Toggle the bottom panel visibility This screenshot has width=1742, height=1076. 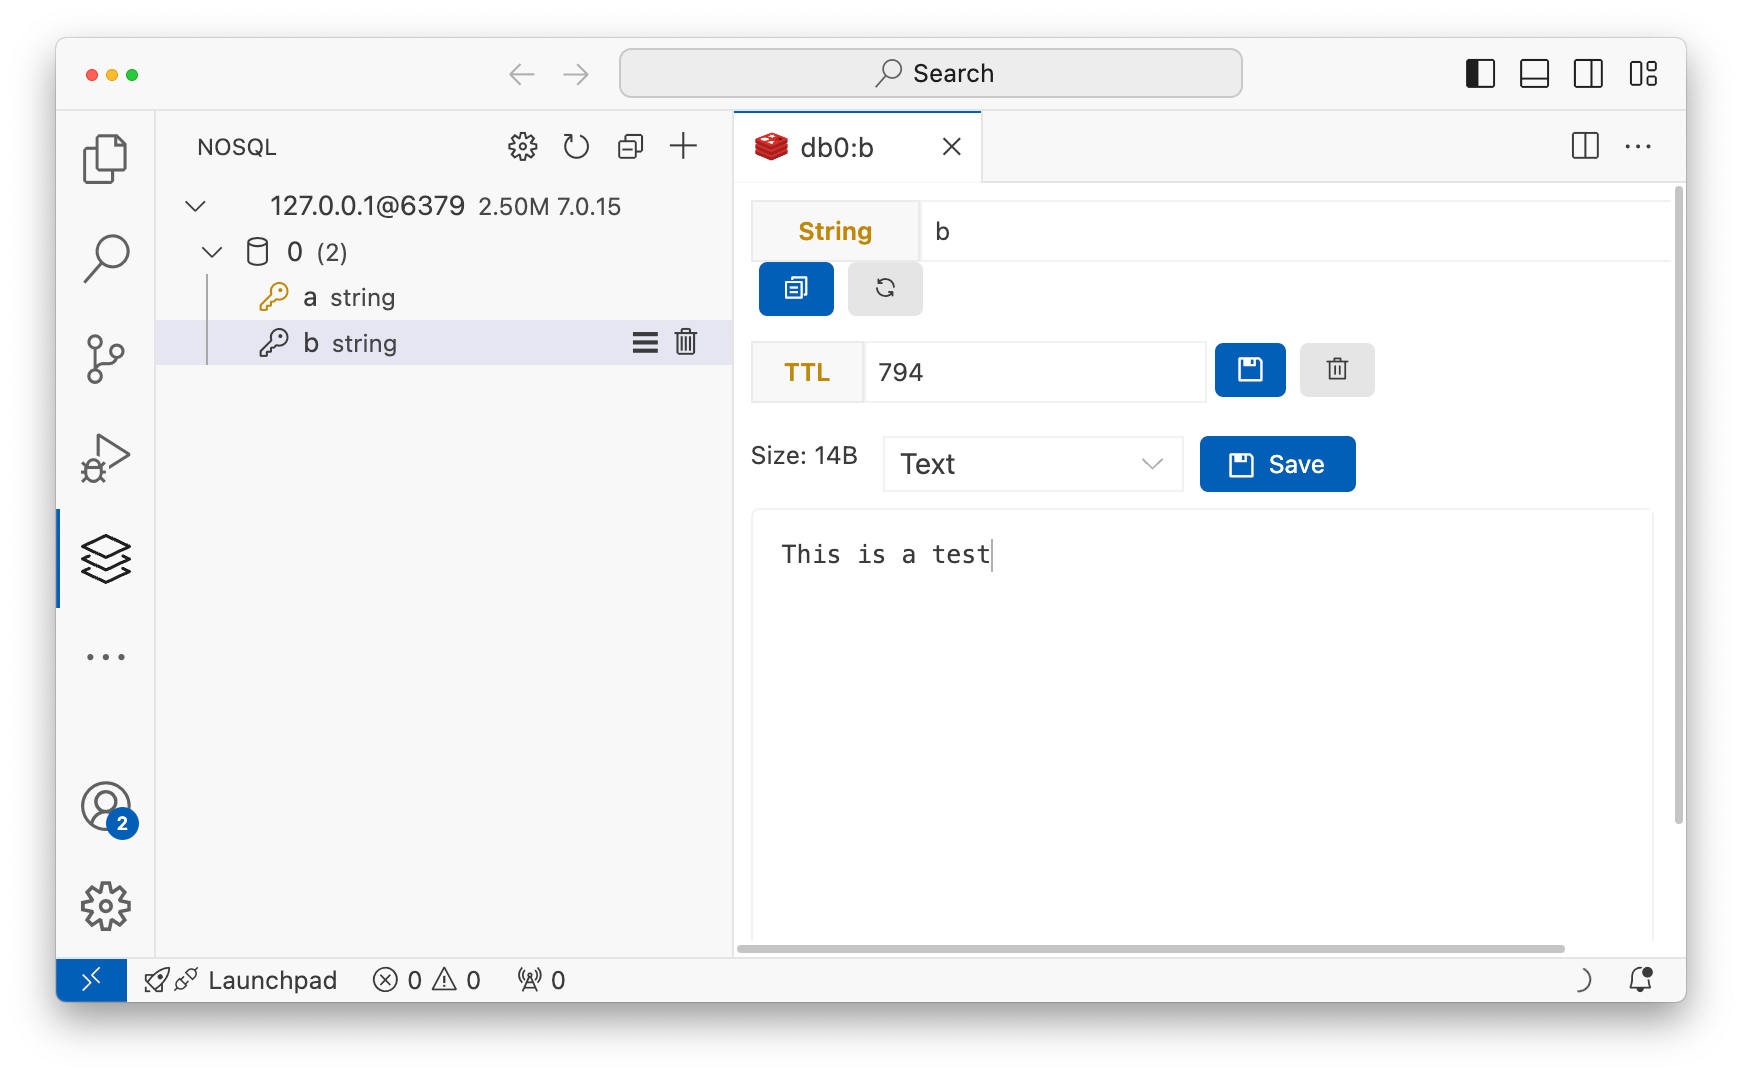(1535, 73)
